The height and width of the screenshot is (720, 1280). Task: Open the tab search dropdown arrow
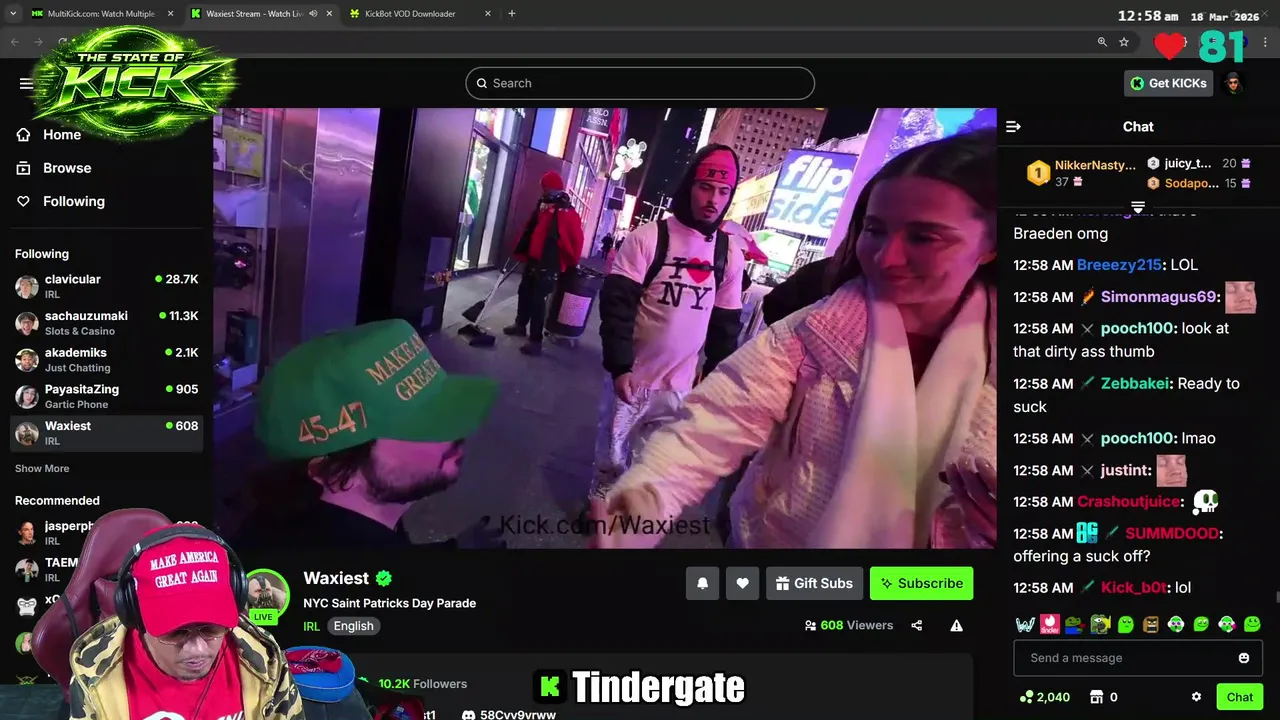pyautogui.click(x=13, y=14)
